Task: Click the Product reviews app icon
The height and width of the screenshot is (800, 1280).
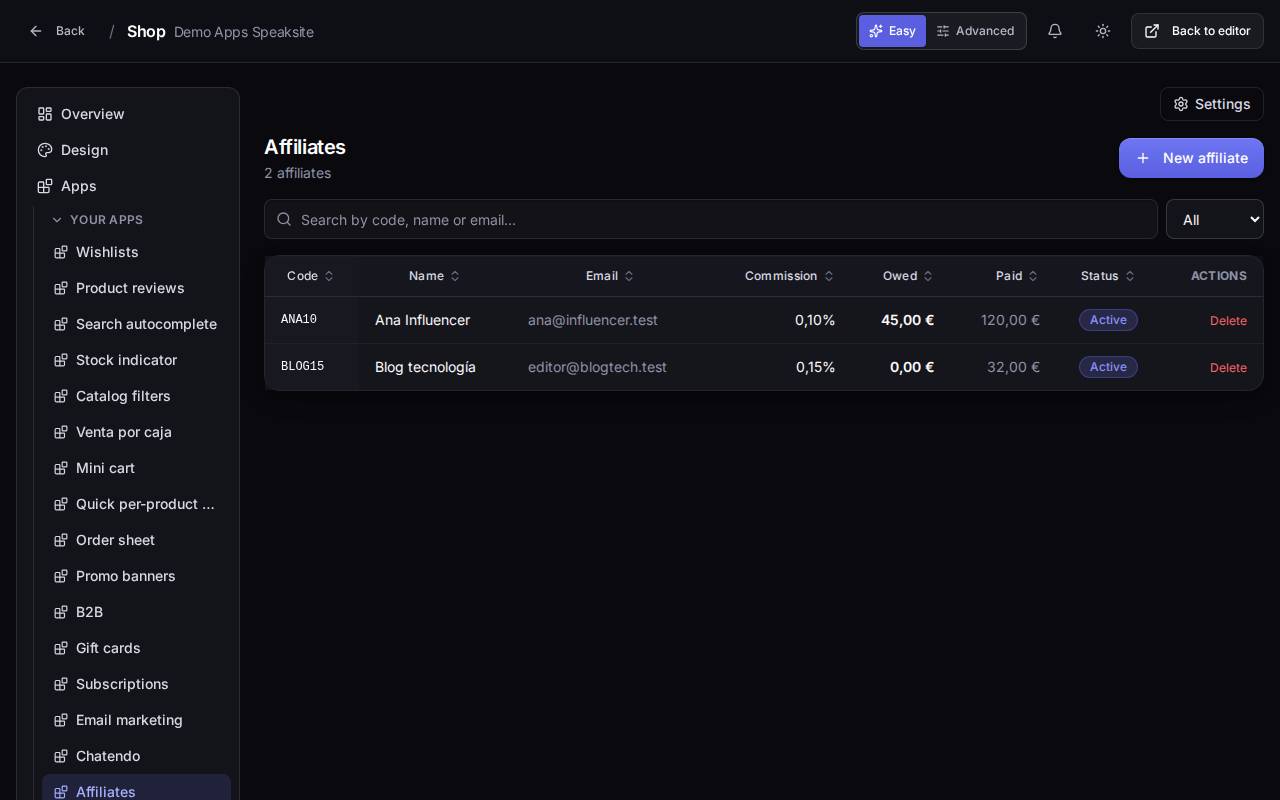Action: click(x=61, y=288)
